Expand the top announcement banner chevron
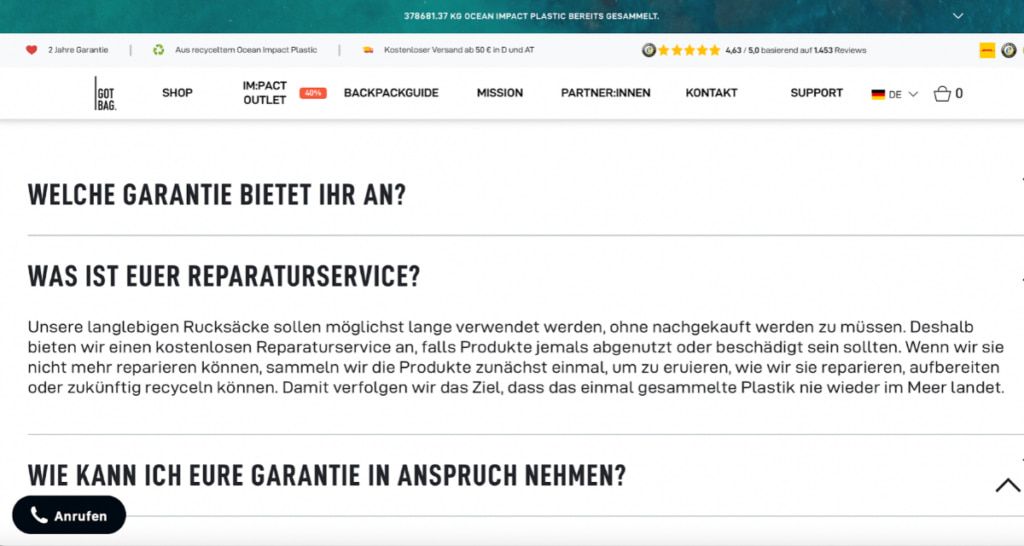Screen dimensions: 1024x546 (x=958, y=16)
